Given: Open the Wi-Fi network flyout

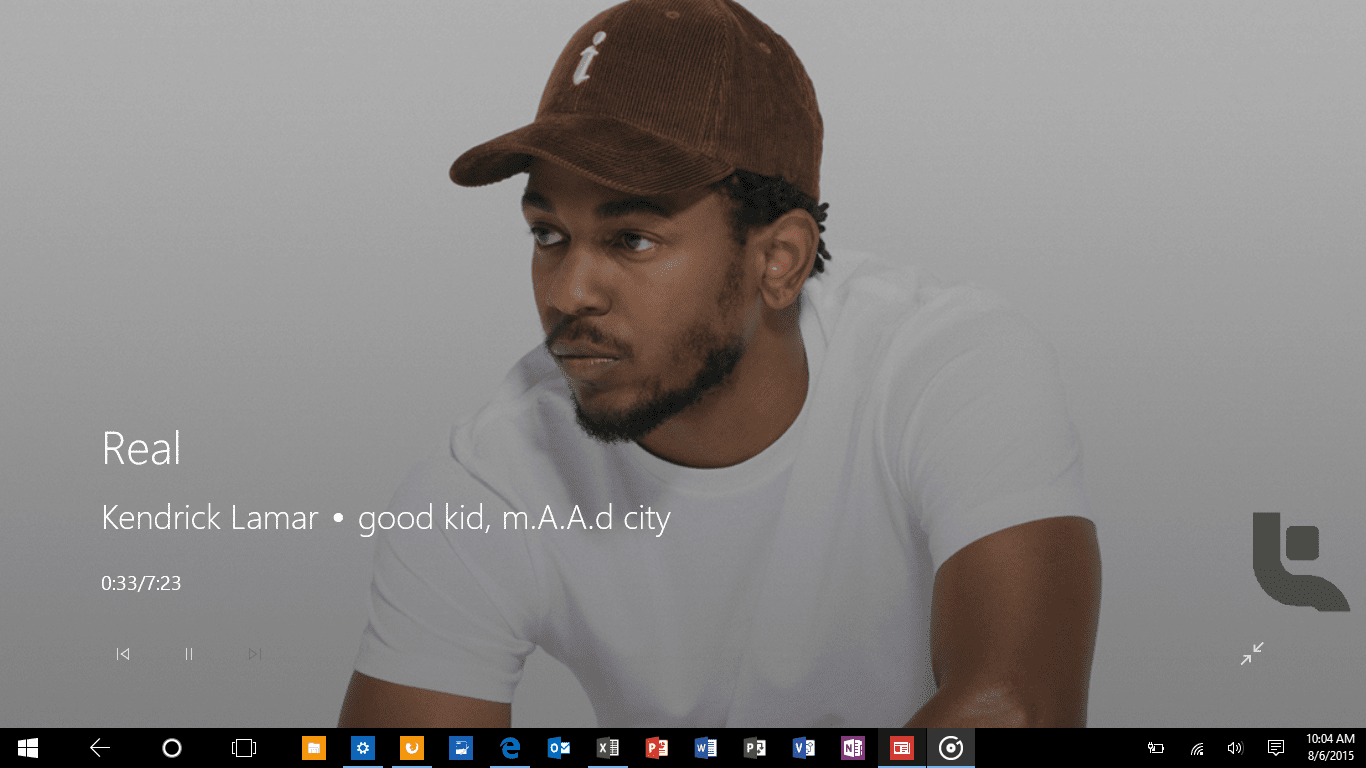Looking at the screenshot, I should tap(1196, 748).
